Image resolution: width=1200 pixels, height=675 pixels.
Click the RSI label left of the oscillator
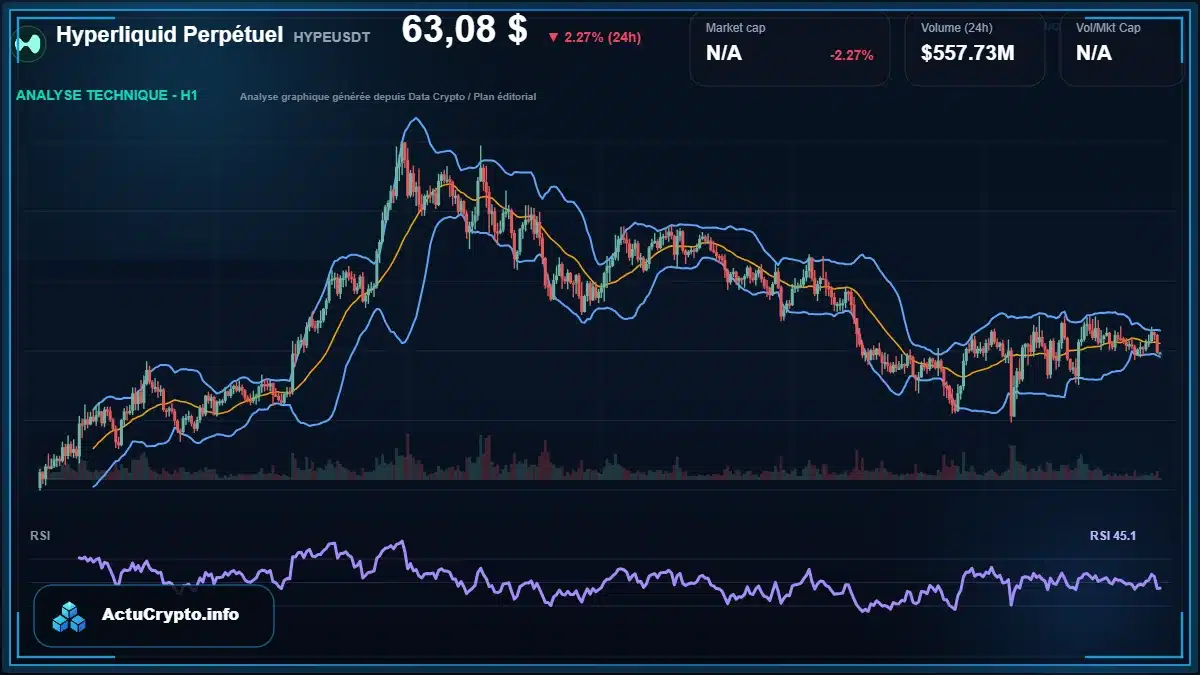pyautogui.click(x=40, y=536)
